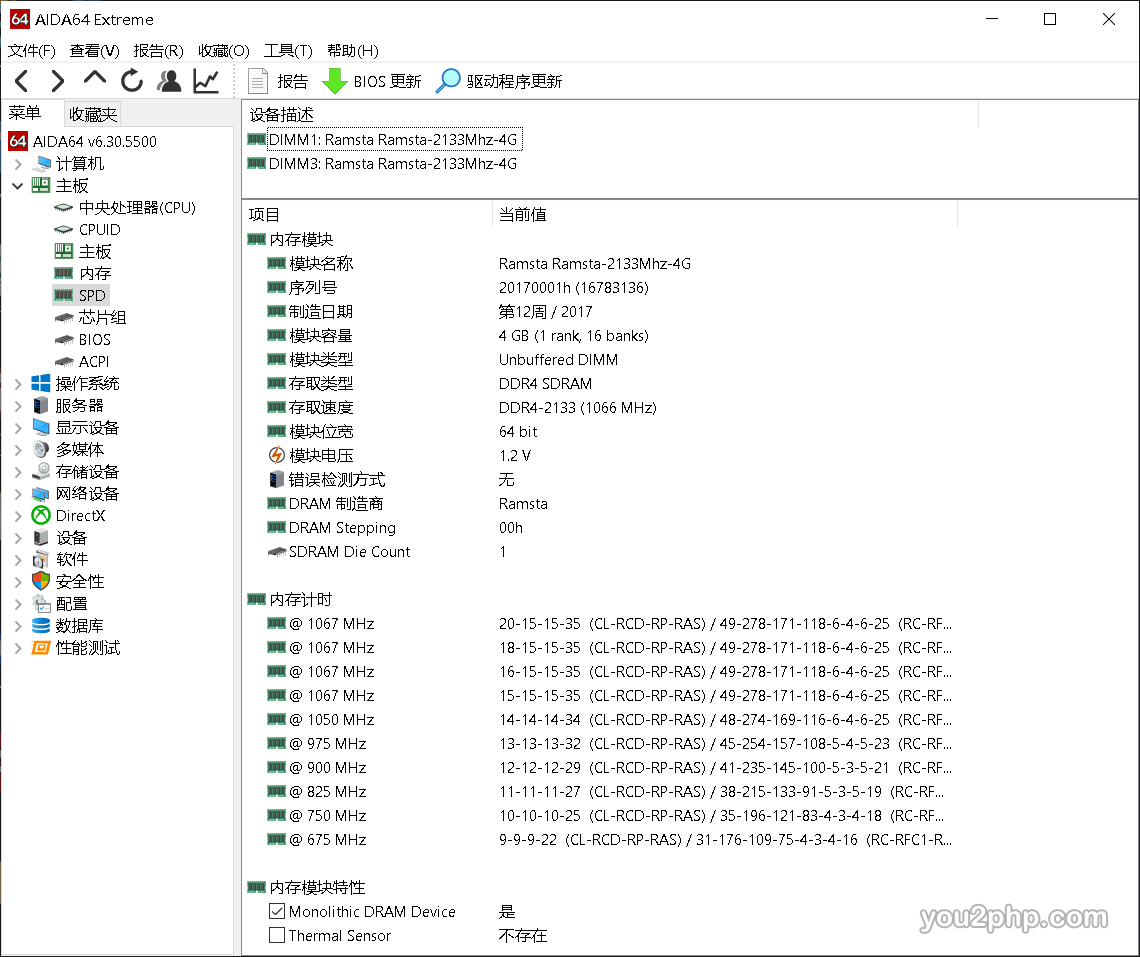Go back with the left arrow toolbar icon

(22, 81)
